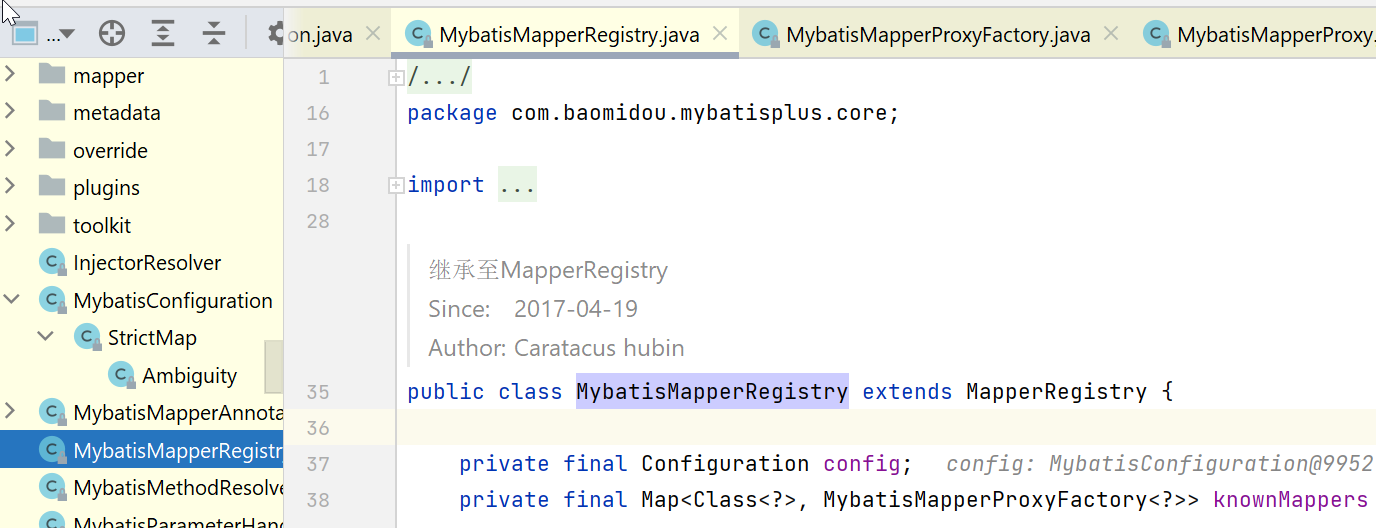The image size is (1376, 528).
Task: Click the folded import ellipsis
Action: click(x=517, y=185)
